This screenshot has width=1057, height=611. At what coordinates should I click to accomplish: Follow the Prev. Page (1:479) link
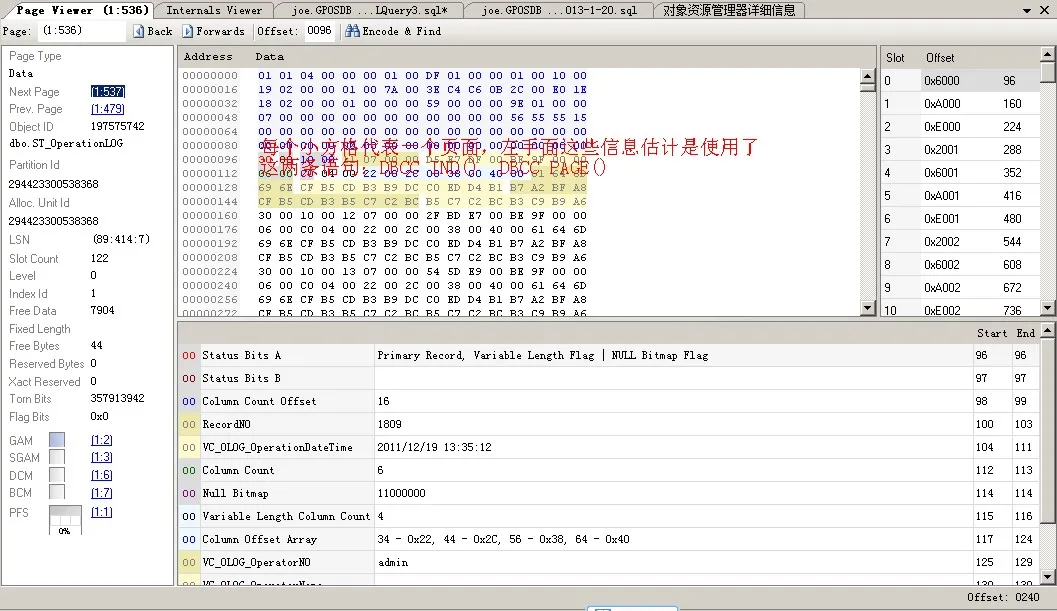(107, 109)
